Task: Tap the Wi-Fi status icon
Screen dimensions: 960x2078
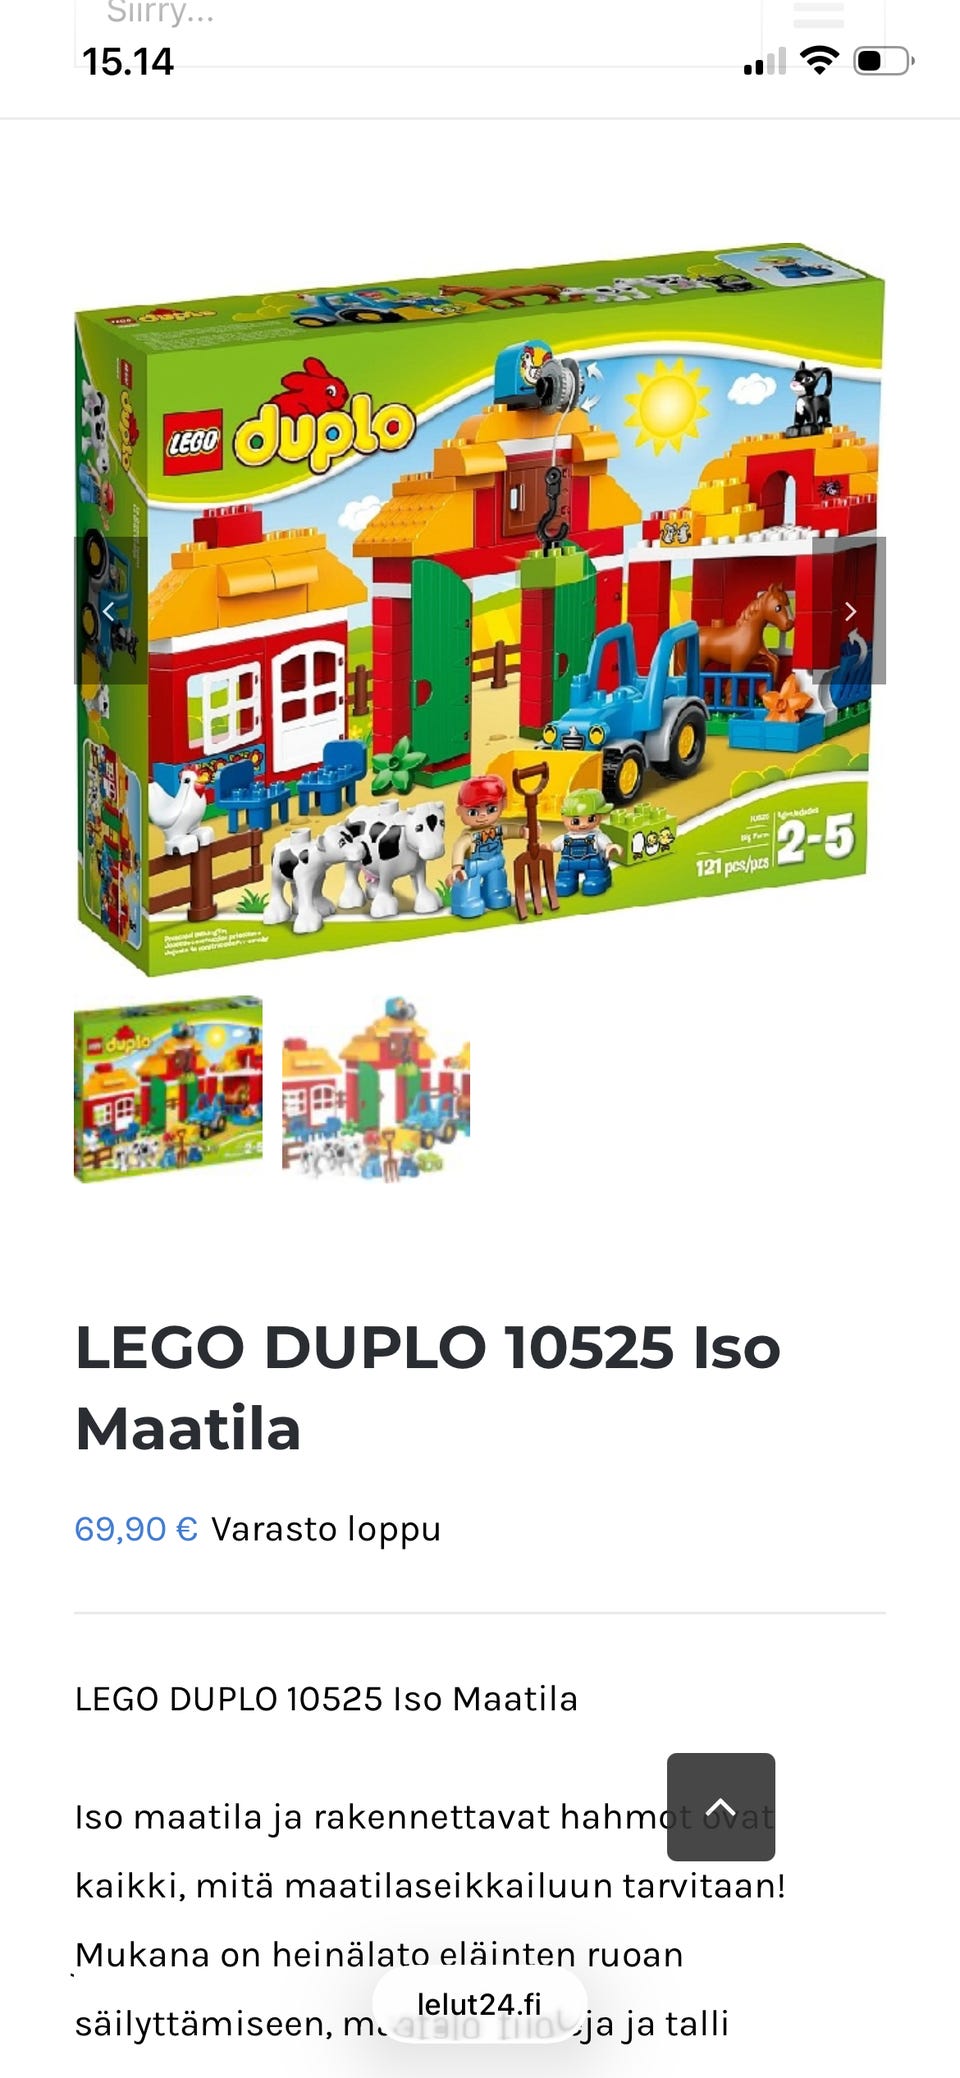Action: pyautogui.click(x=820, y=61)
